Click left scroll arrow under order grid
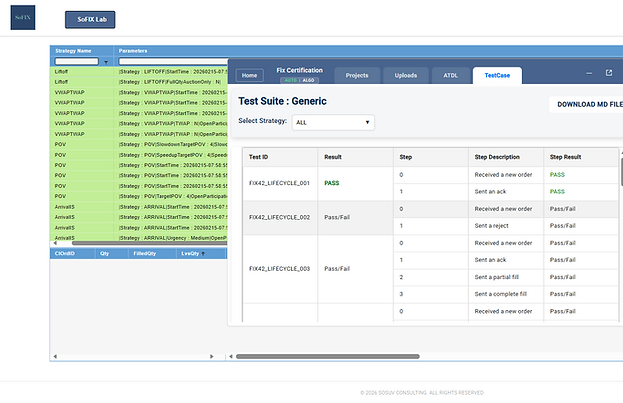623x403 pixels. (x=55, y=356)
